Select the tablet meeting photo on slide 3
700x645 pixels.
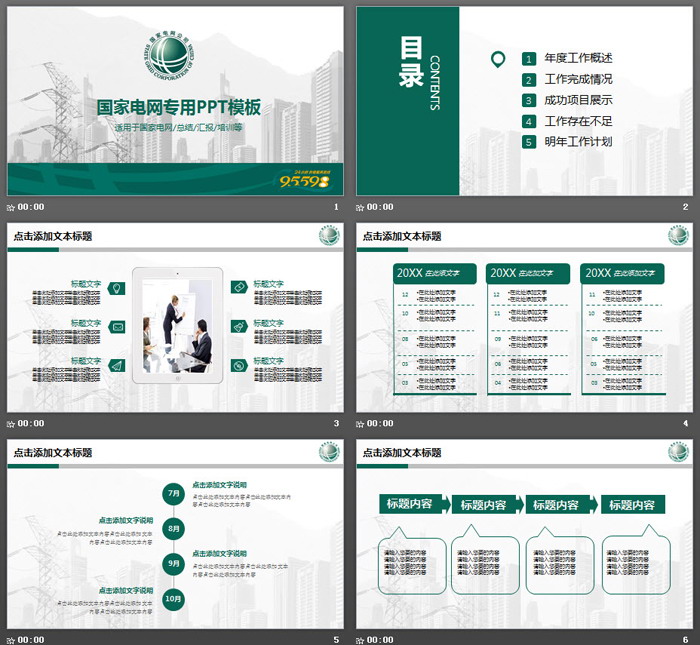(176, 326)
